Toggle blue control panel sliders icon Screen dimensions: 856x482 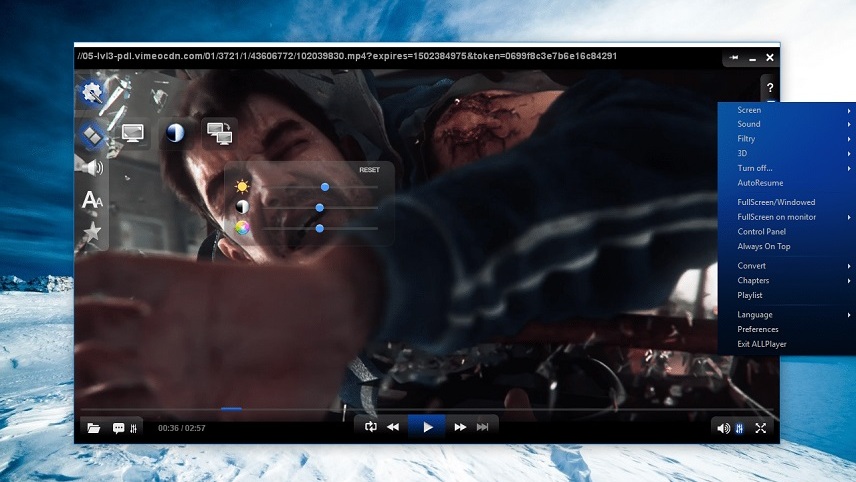point(740,428)
